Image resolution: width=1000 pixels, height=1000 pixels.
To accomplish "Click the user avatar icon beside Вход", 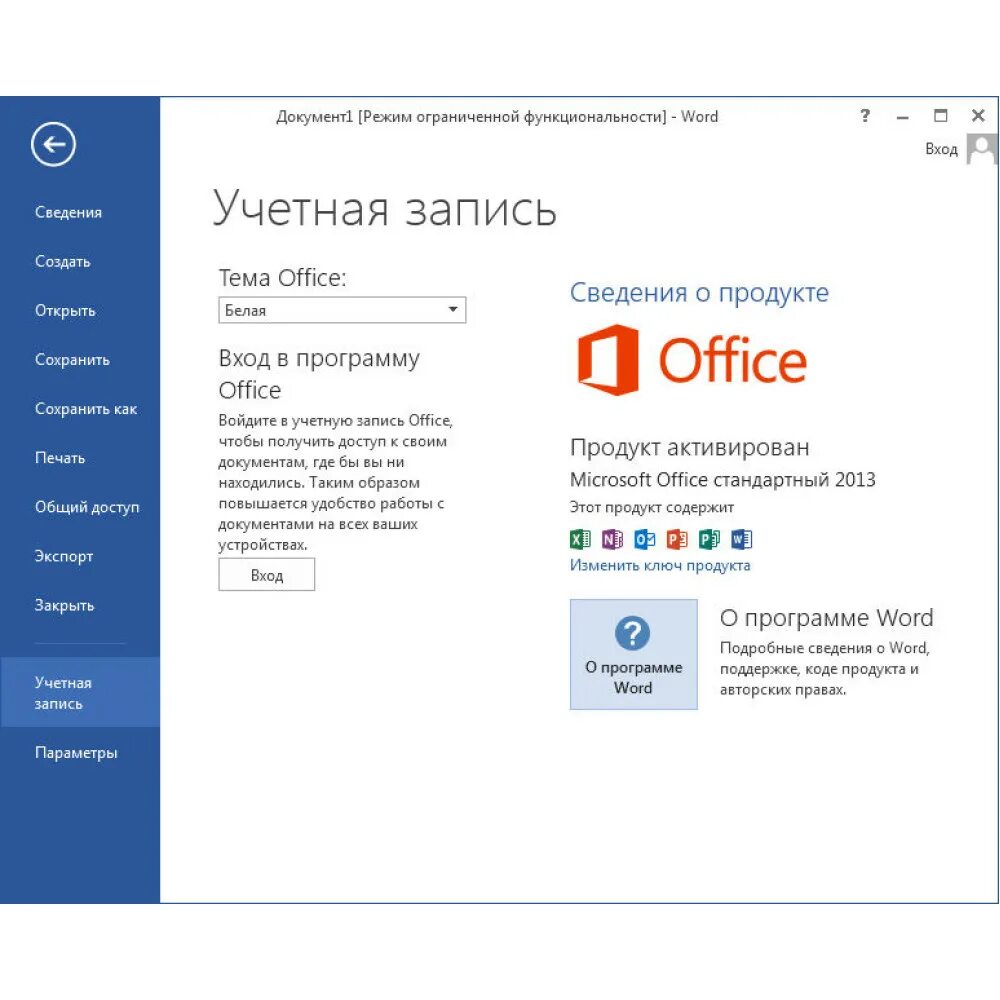I will (982, 149).
